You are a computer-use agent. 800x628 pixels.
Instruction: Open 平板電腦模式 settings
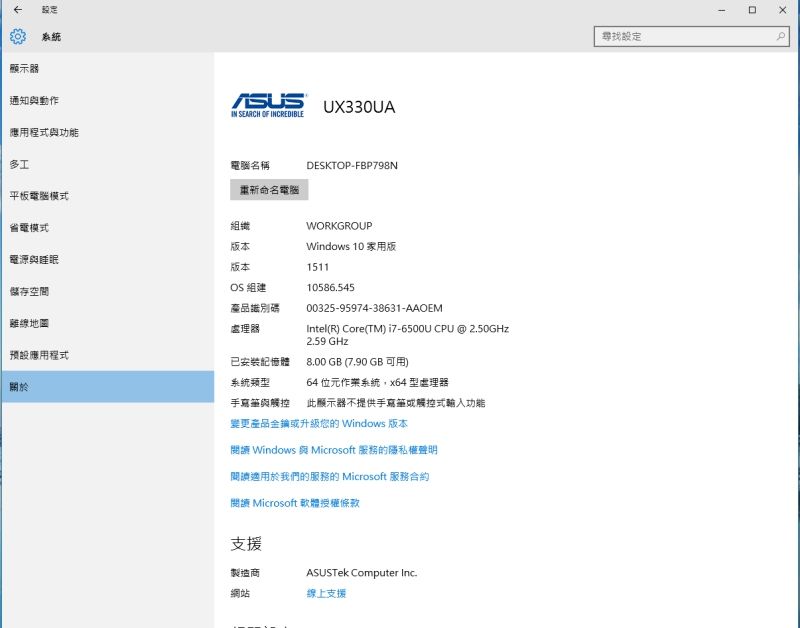(x=107, y=196)
